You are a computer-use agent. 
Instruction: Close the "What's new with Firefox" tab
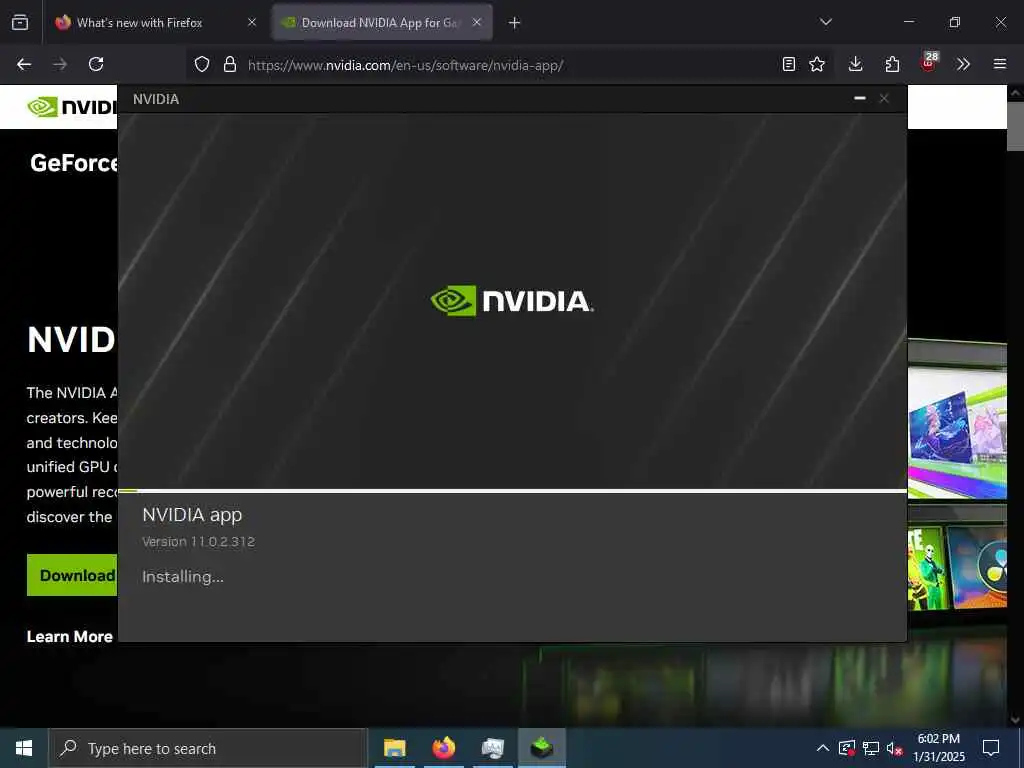point(252,22)
